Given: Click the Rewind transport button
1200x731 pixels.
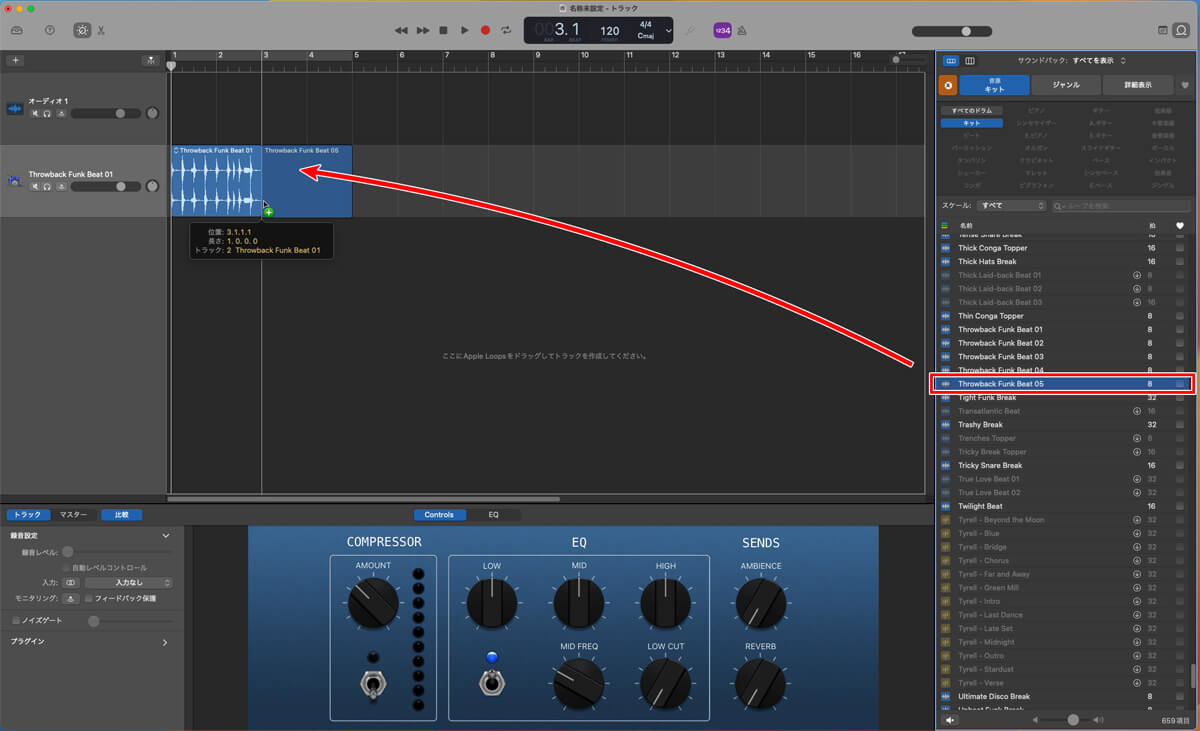Looking at the screenshot, I should pos(401,30).
